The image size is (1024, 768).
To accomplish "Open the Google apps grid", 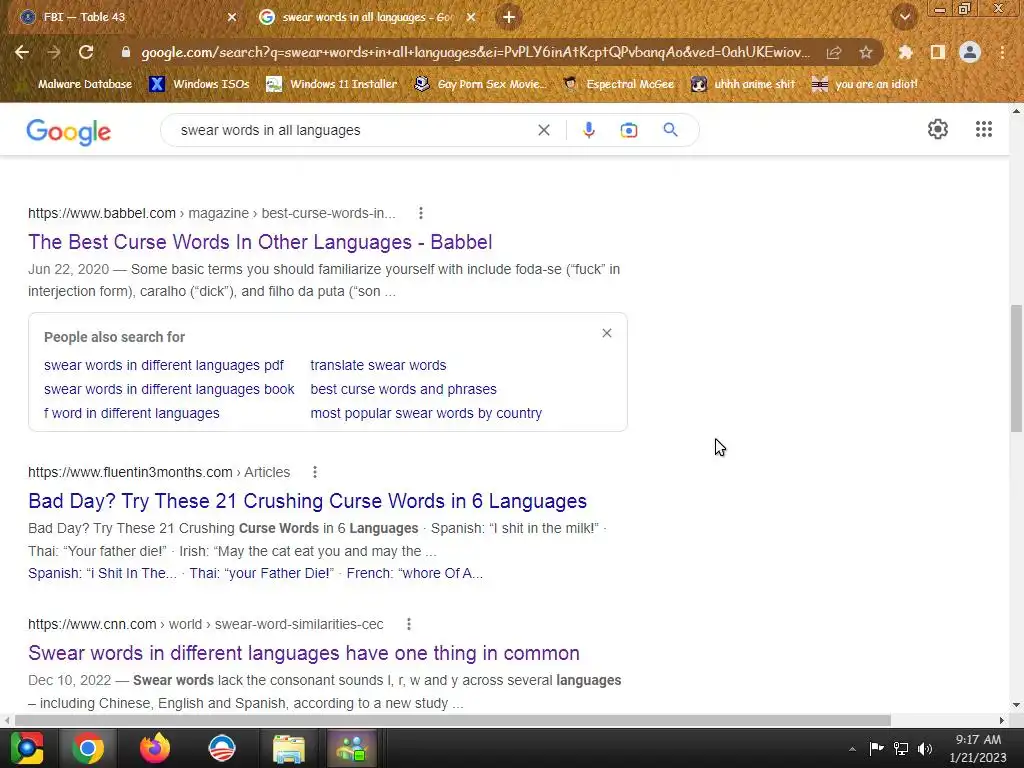I will coord(984,129).
